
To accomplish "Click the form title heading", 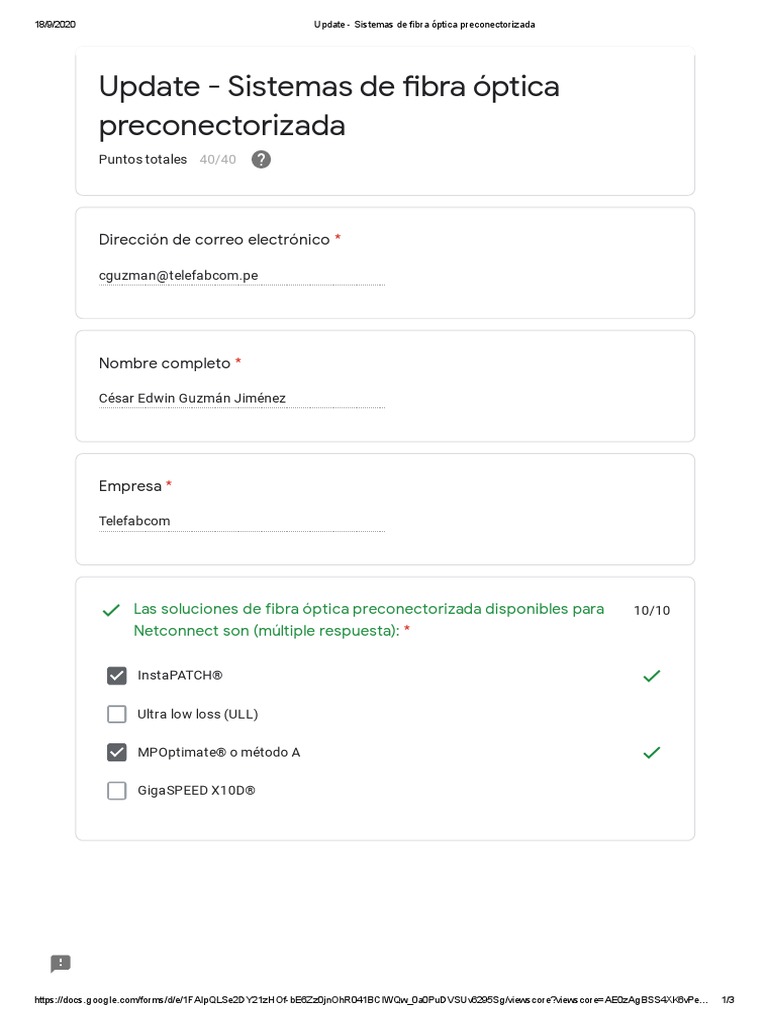I will (x=329, y=106).
